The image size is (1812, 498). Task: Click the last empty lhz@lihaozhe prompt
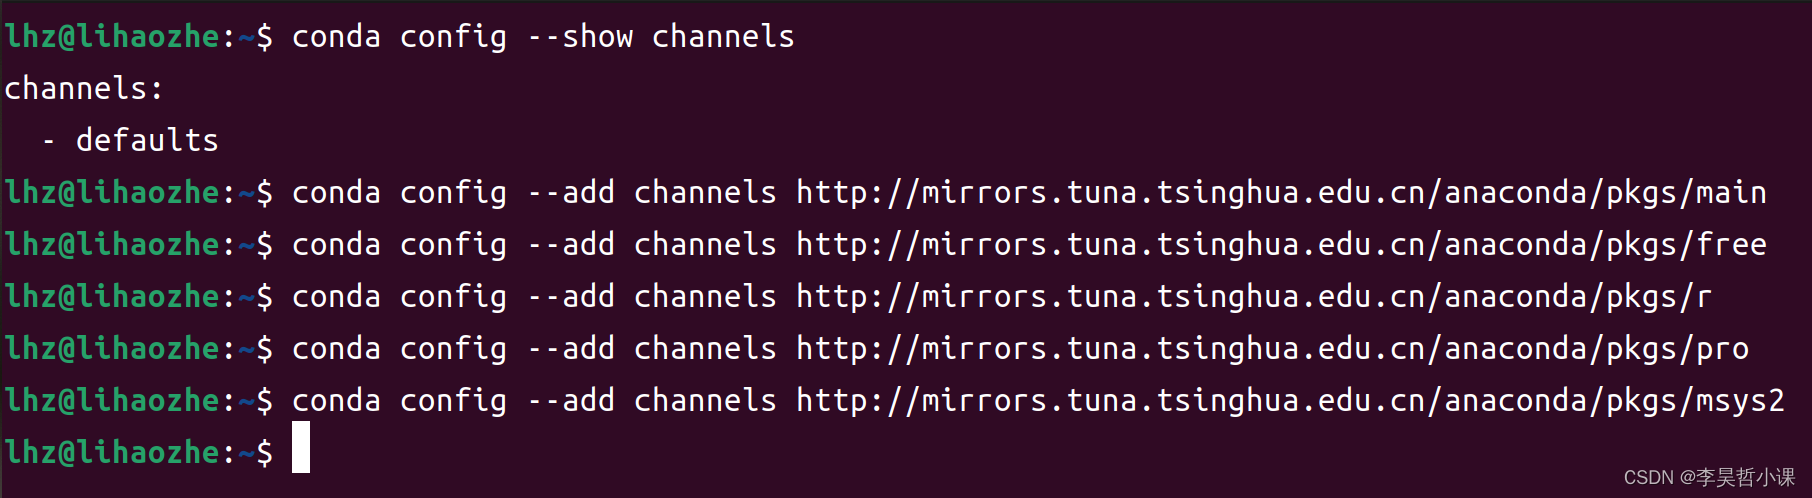138,453
